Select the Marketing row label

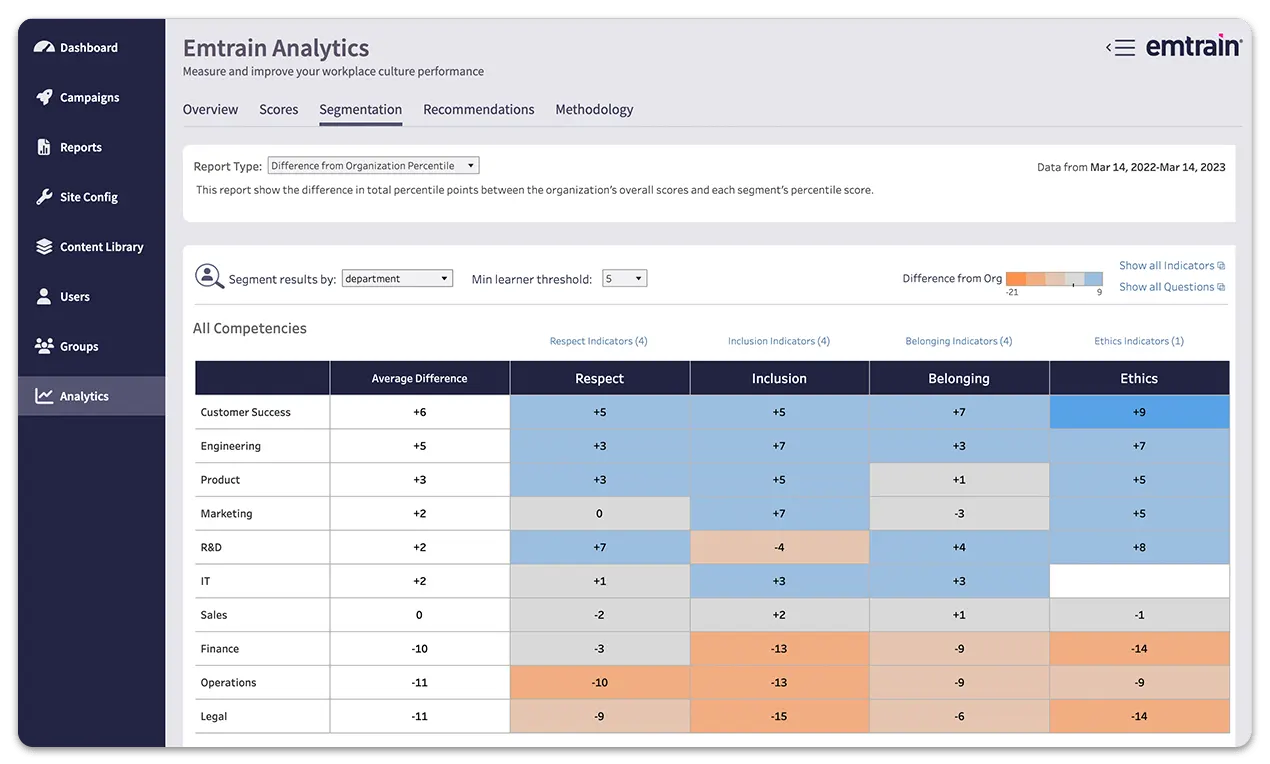(x=226, y=514)
